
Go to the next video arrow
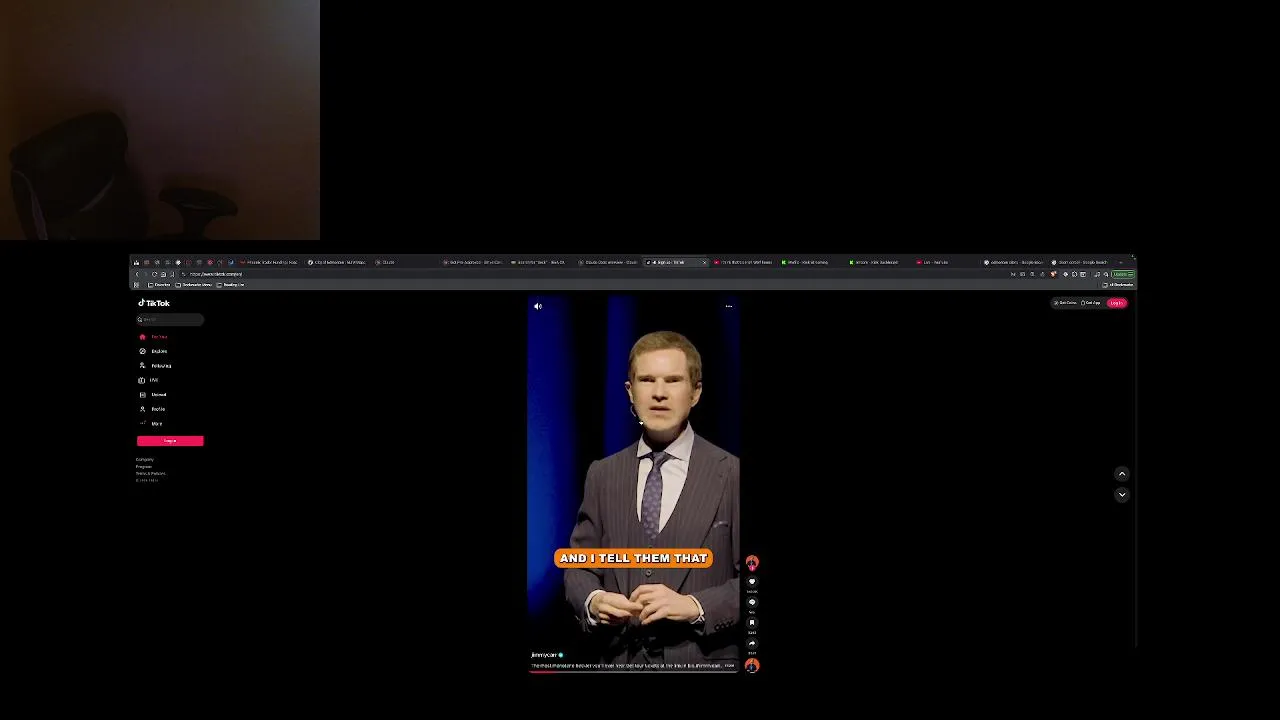click(x=1122, y=494)
